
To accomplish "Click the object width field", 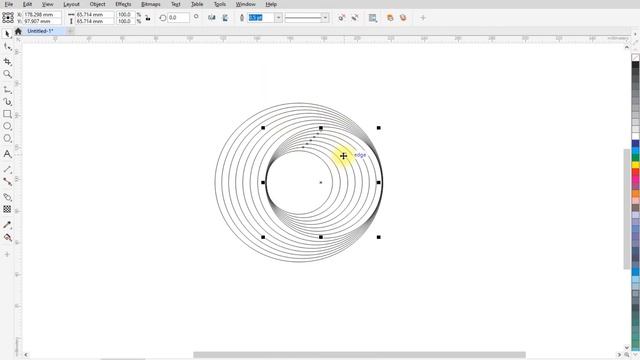I will (x=94, y=14).
